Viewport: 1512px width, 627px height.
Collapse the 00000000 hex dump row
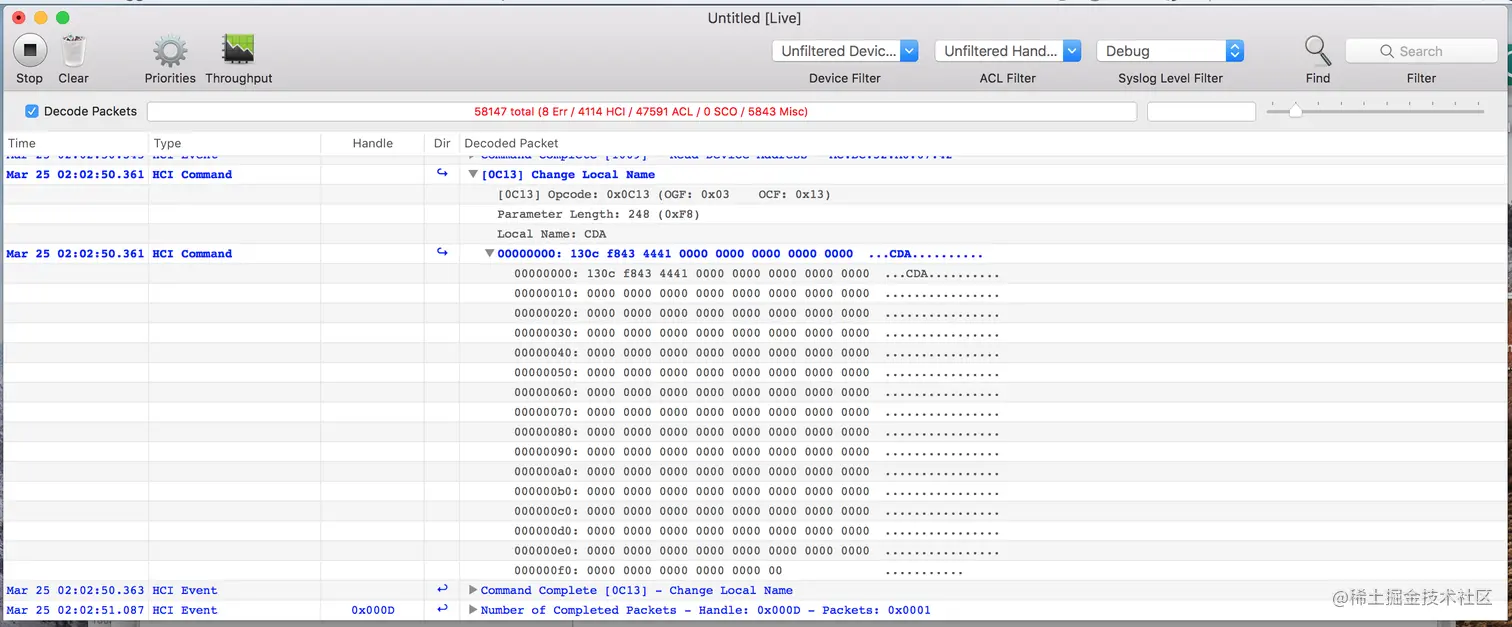489,254
